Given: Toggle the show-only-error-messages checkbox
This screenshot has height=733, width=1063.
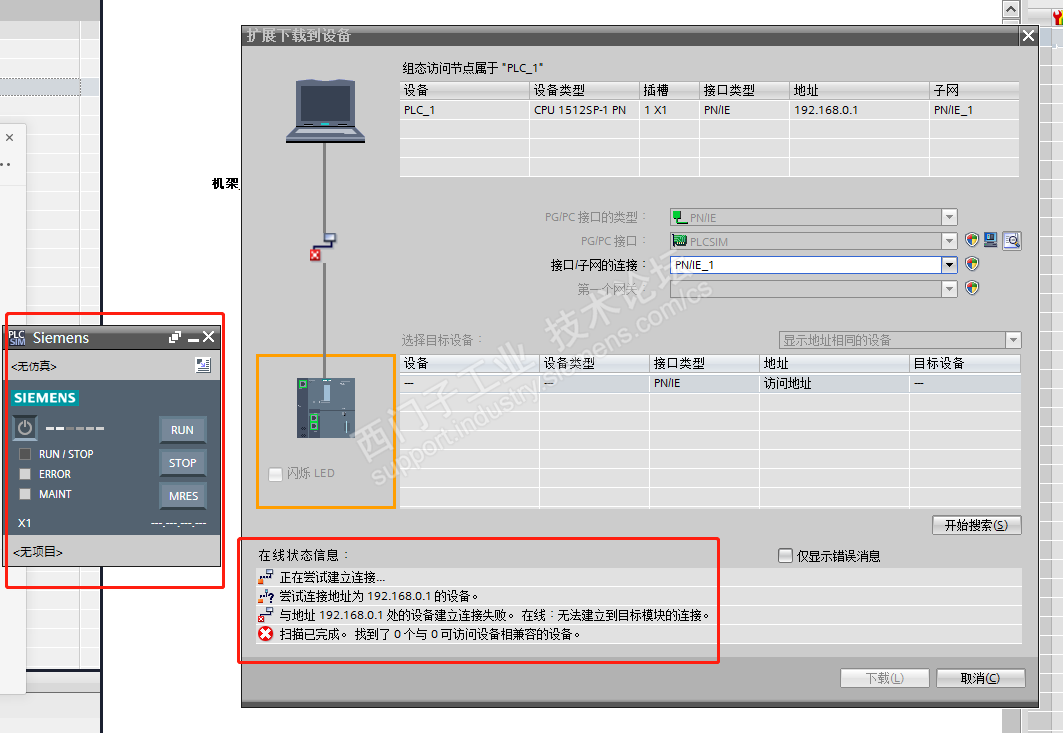Looking at the screenshot, I should tap(785, 556).
